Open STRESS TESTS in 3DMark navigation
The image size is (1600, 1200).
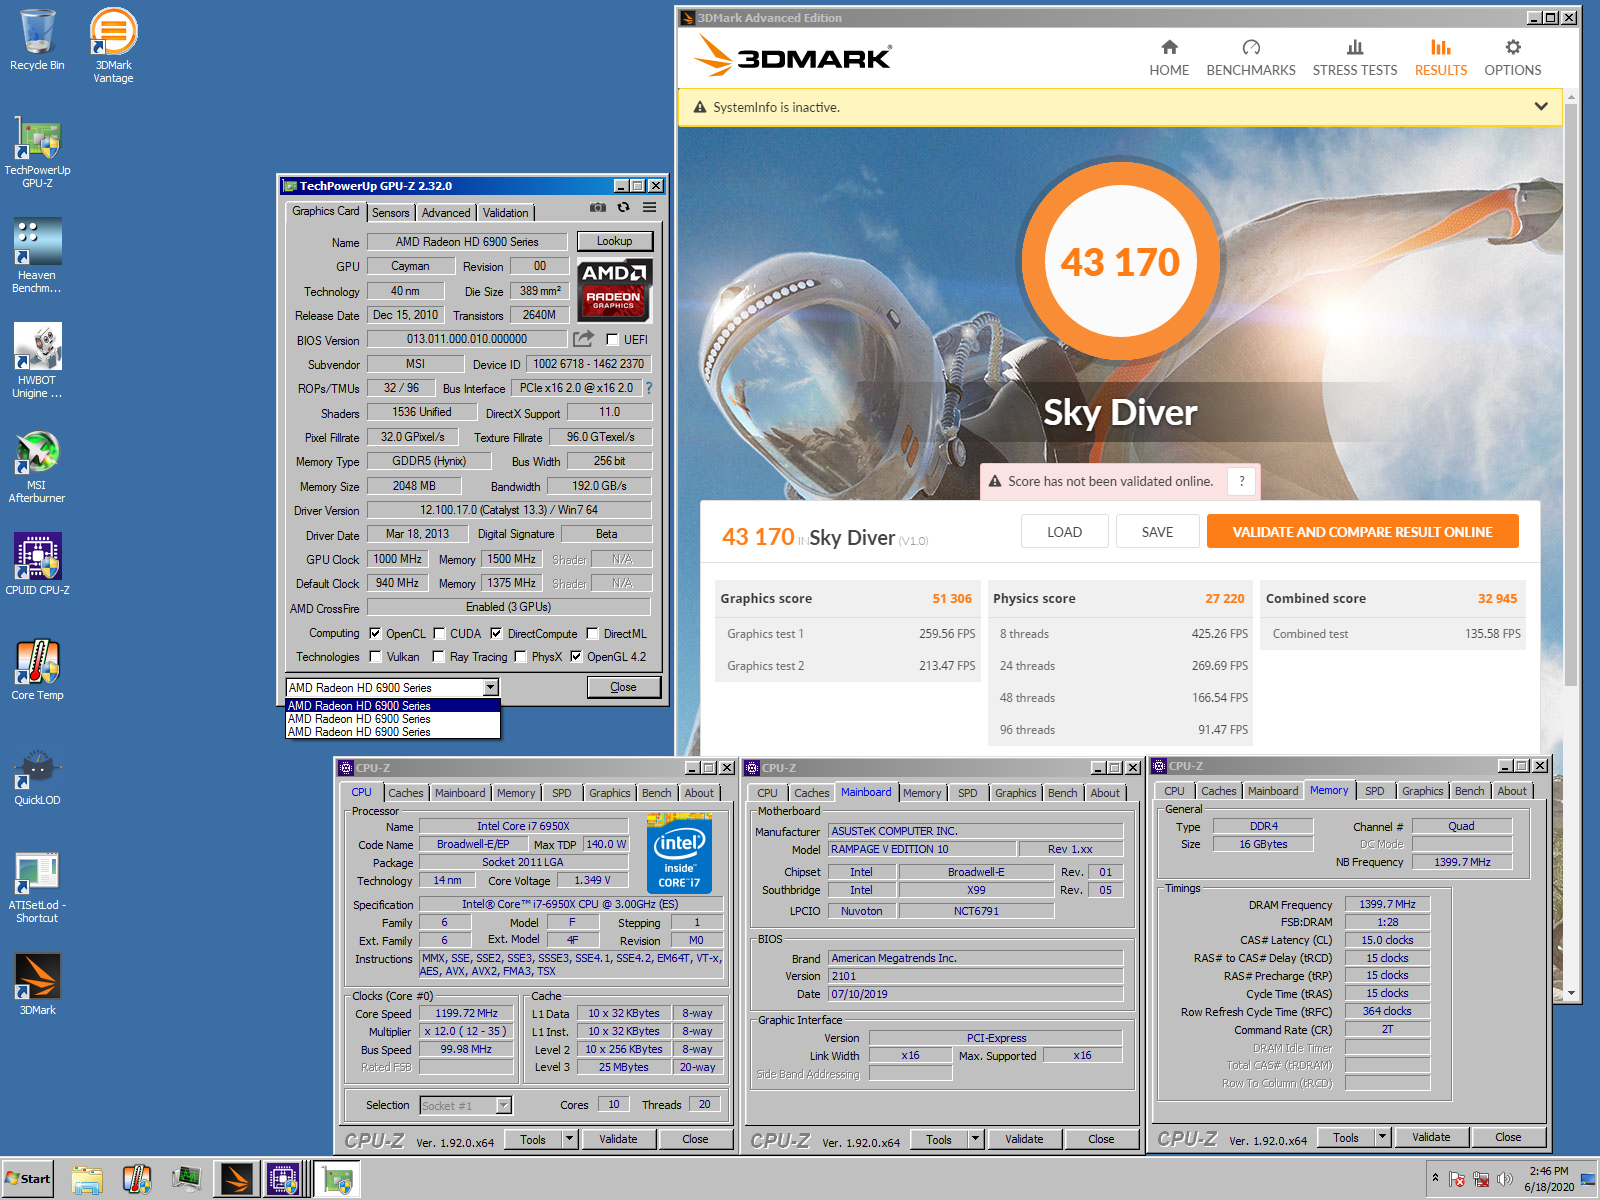1355,58
